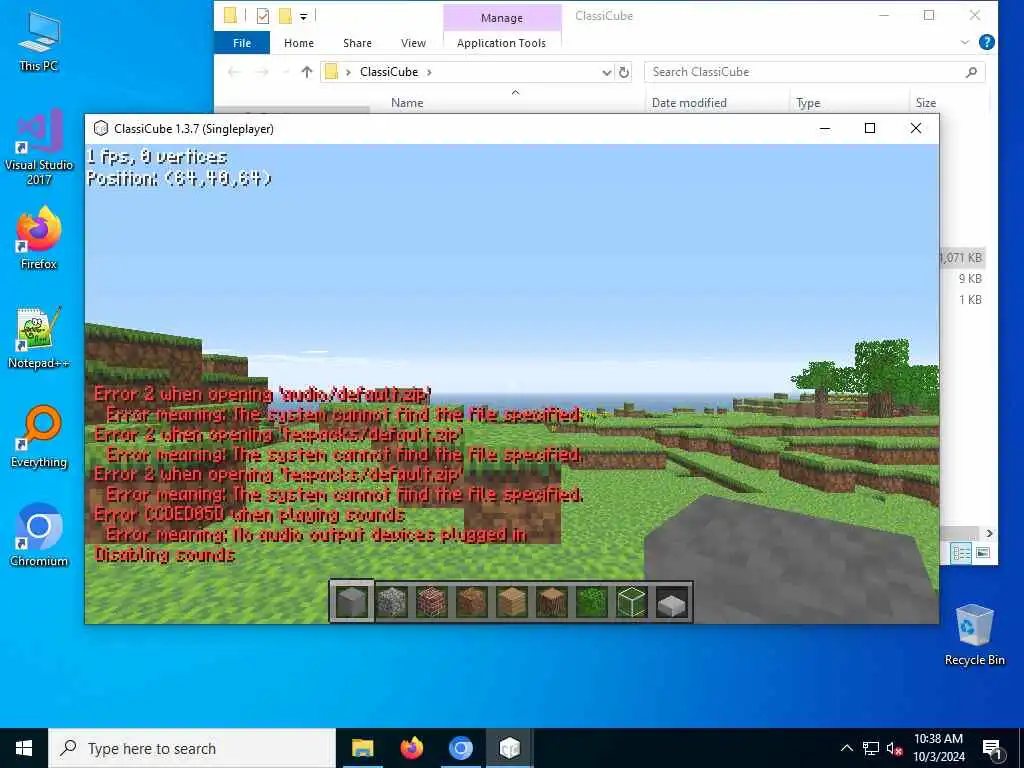The width and height of the screenshot is (1024, 768).
Task: Open the Application Tools ribbon tab
Action: tap(502, 43)
